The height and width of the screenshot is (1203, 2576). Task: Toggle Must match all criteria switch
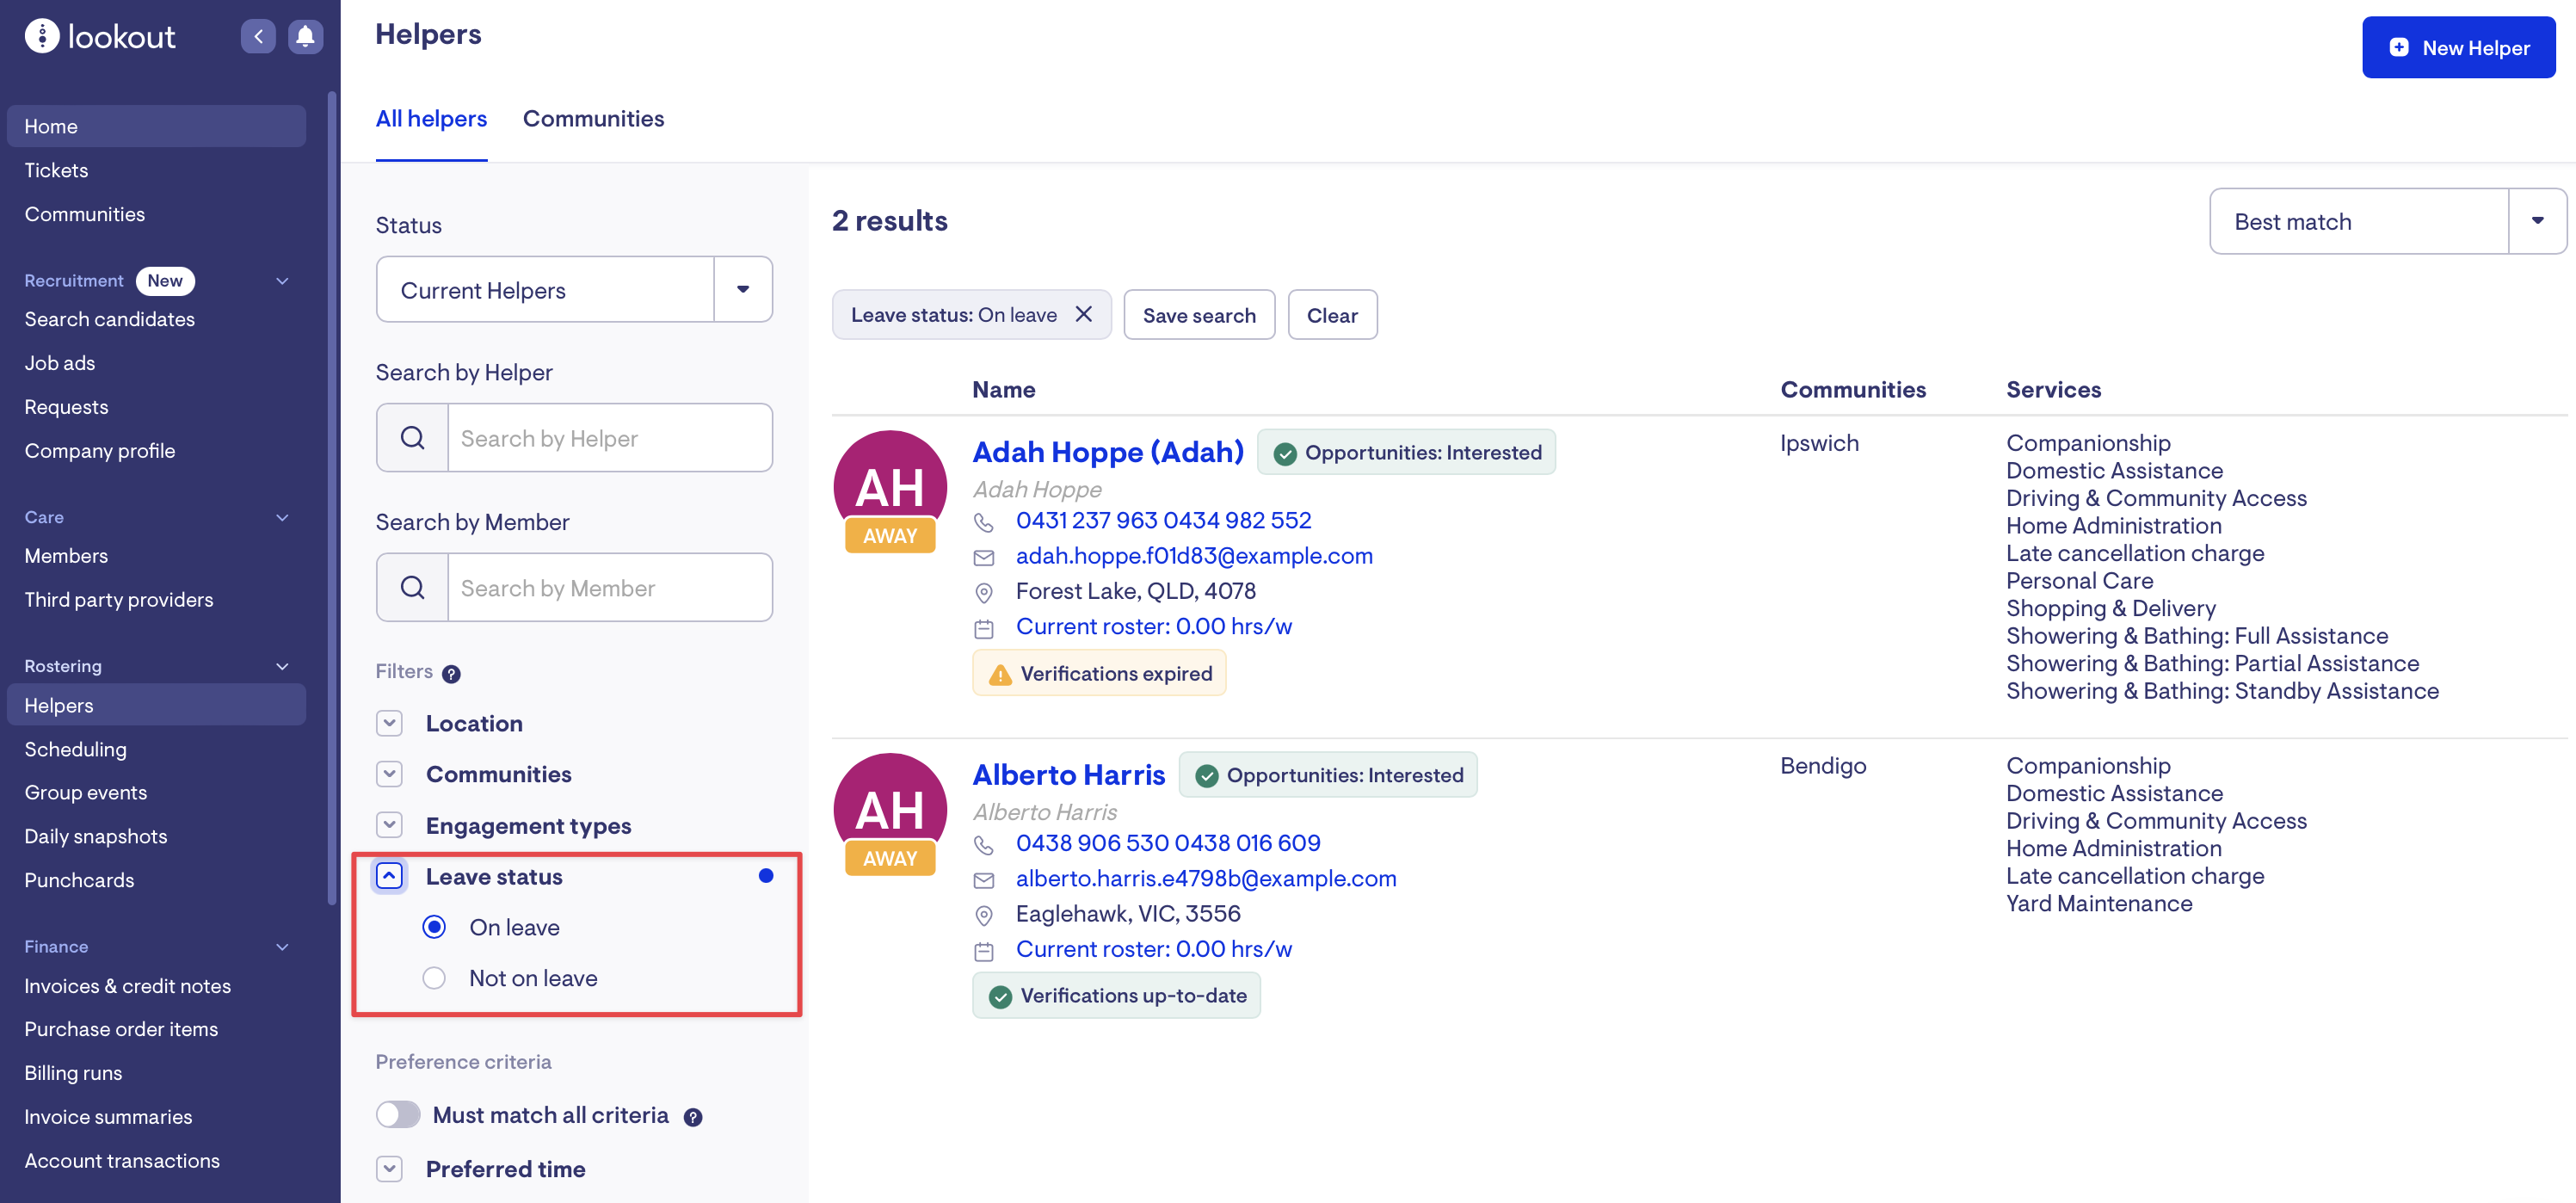click(x=398, y=1115)
